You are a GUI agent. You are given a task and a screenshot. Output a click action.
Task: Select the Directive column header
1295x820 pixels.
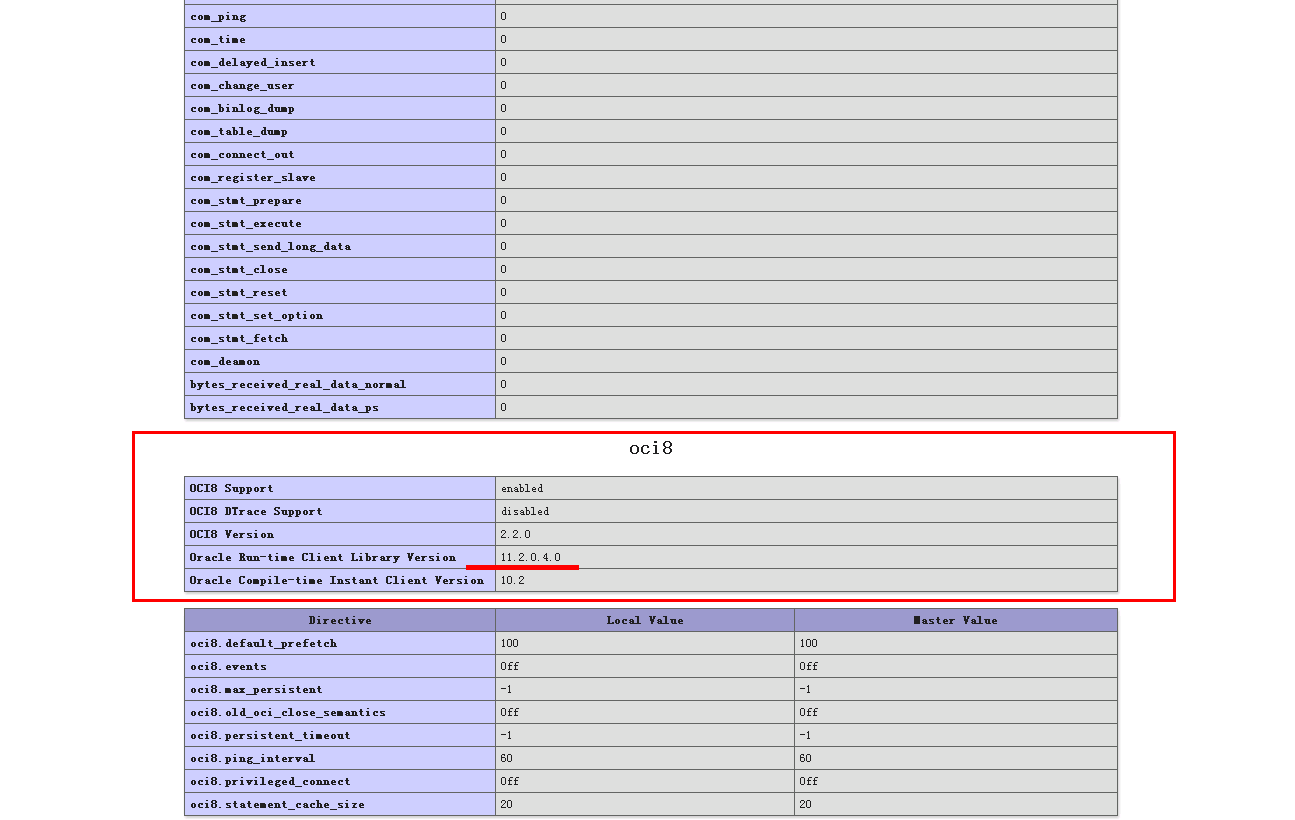[x=340, y=620]
